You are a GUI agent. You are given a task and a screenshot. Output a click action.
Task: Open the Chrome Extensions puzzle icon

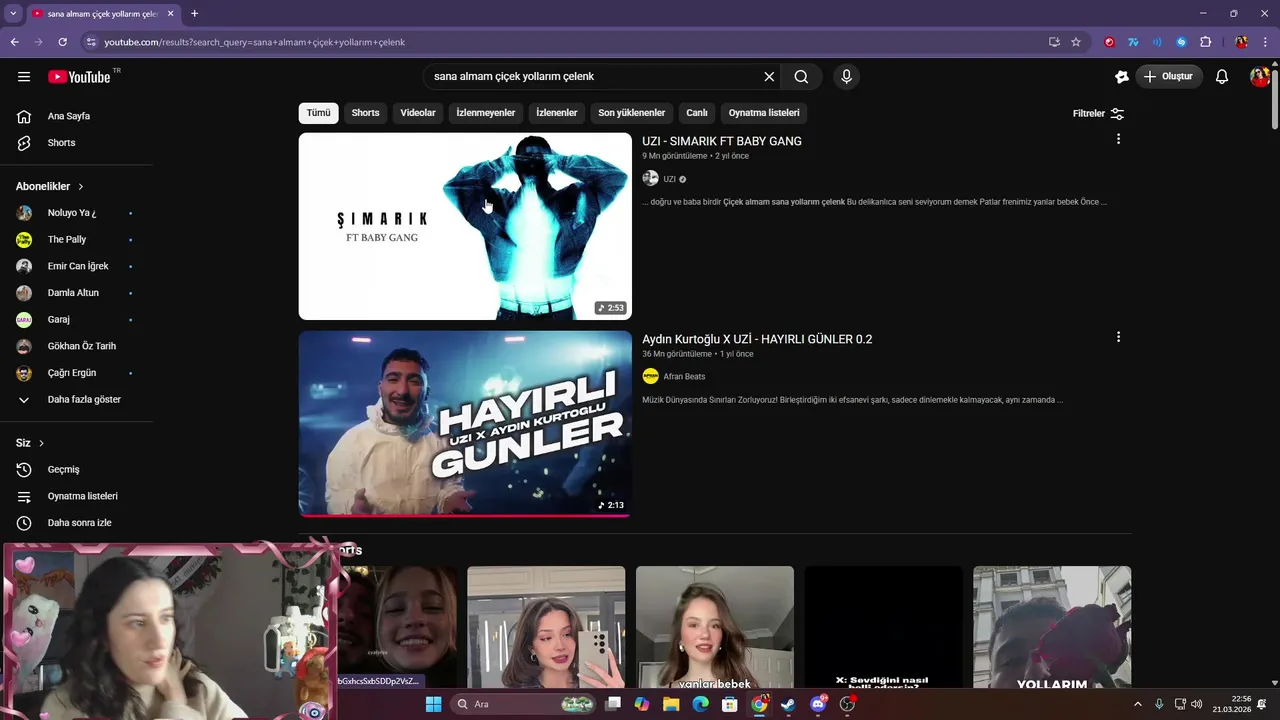(x=1205, y=42)
